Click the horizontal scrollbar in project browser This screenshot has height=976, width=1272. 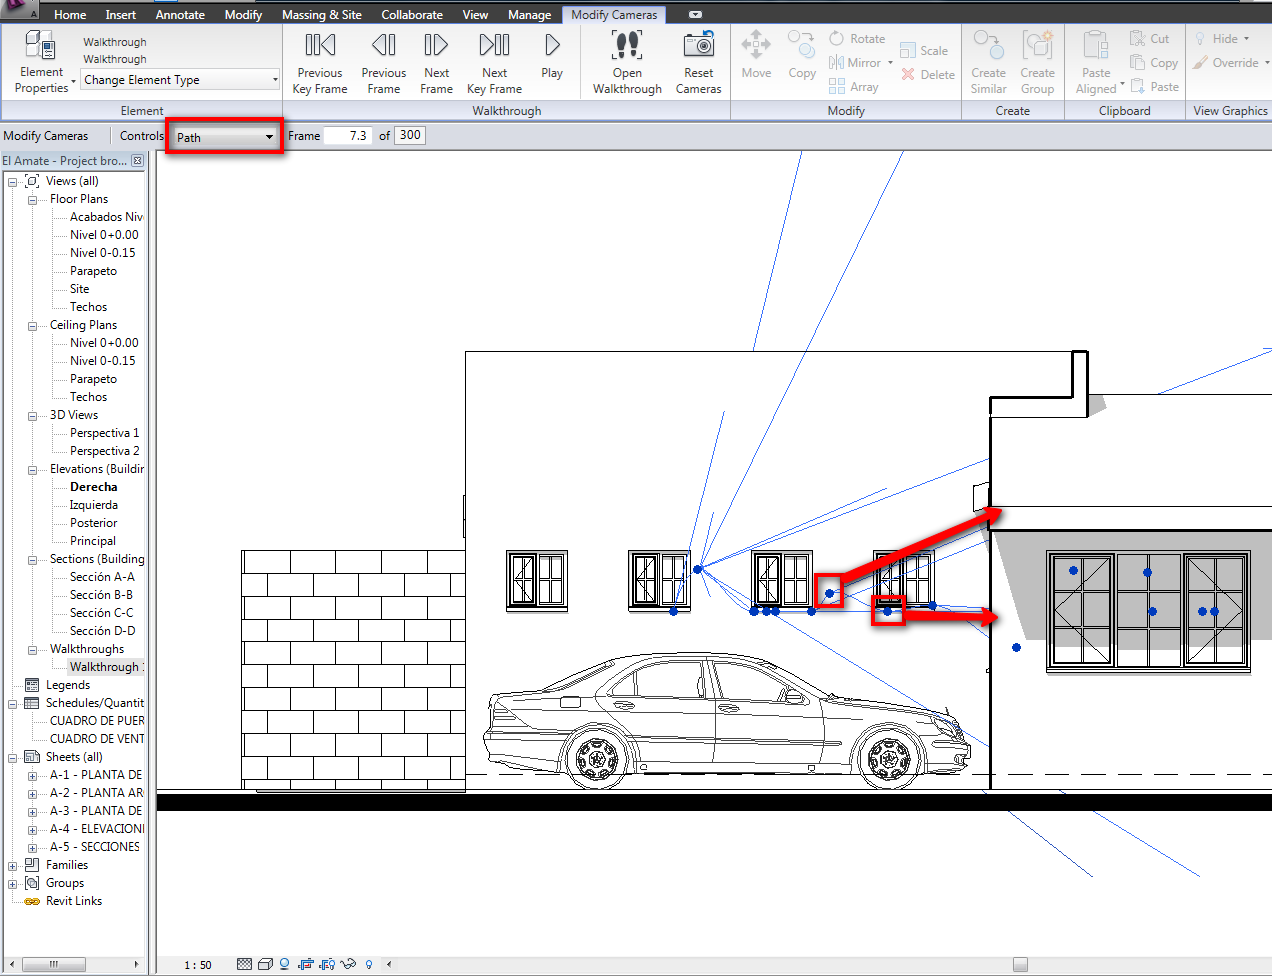click(54, 964)
